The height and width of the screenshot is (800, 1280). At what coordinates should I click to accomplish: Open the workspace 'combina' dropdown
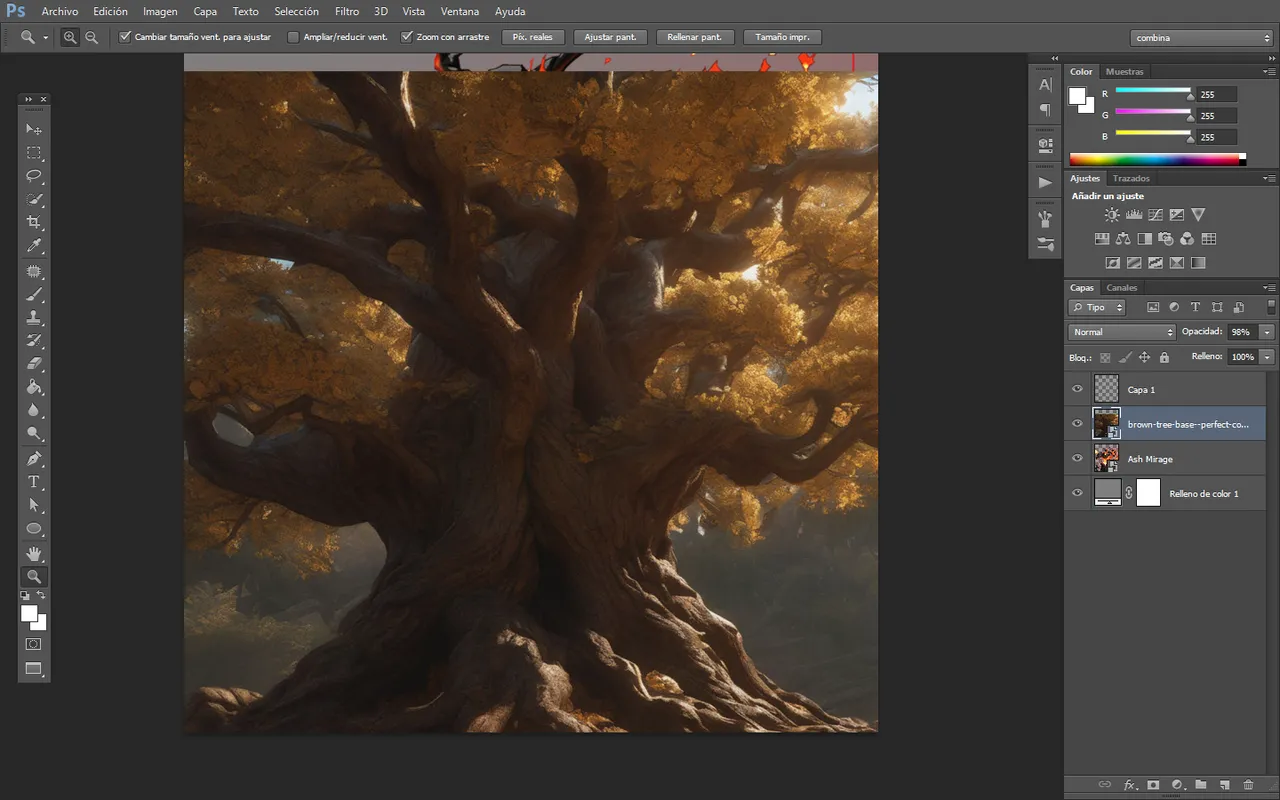click(x=1202, y=38)
